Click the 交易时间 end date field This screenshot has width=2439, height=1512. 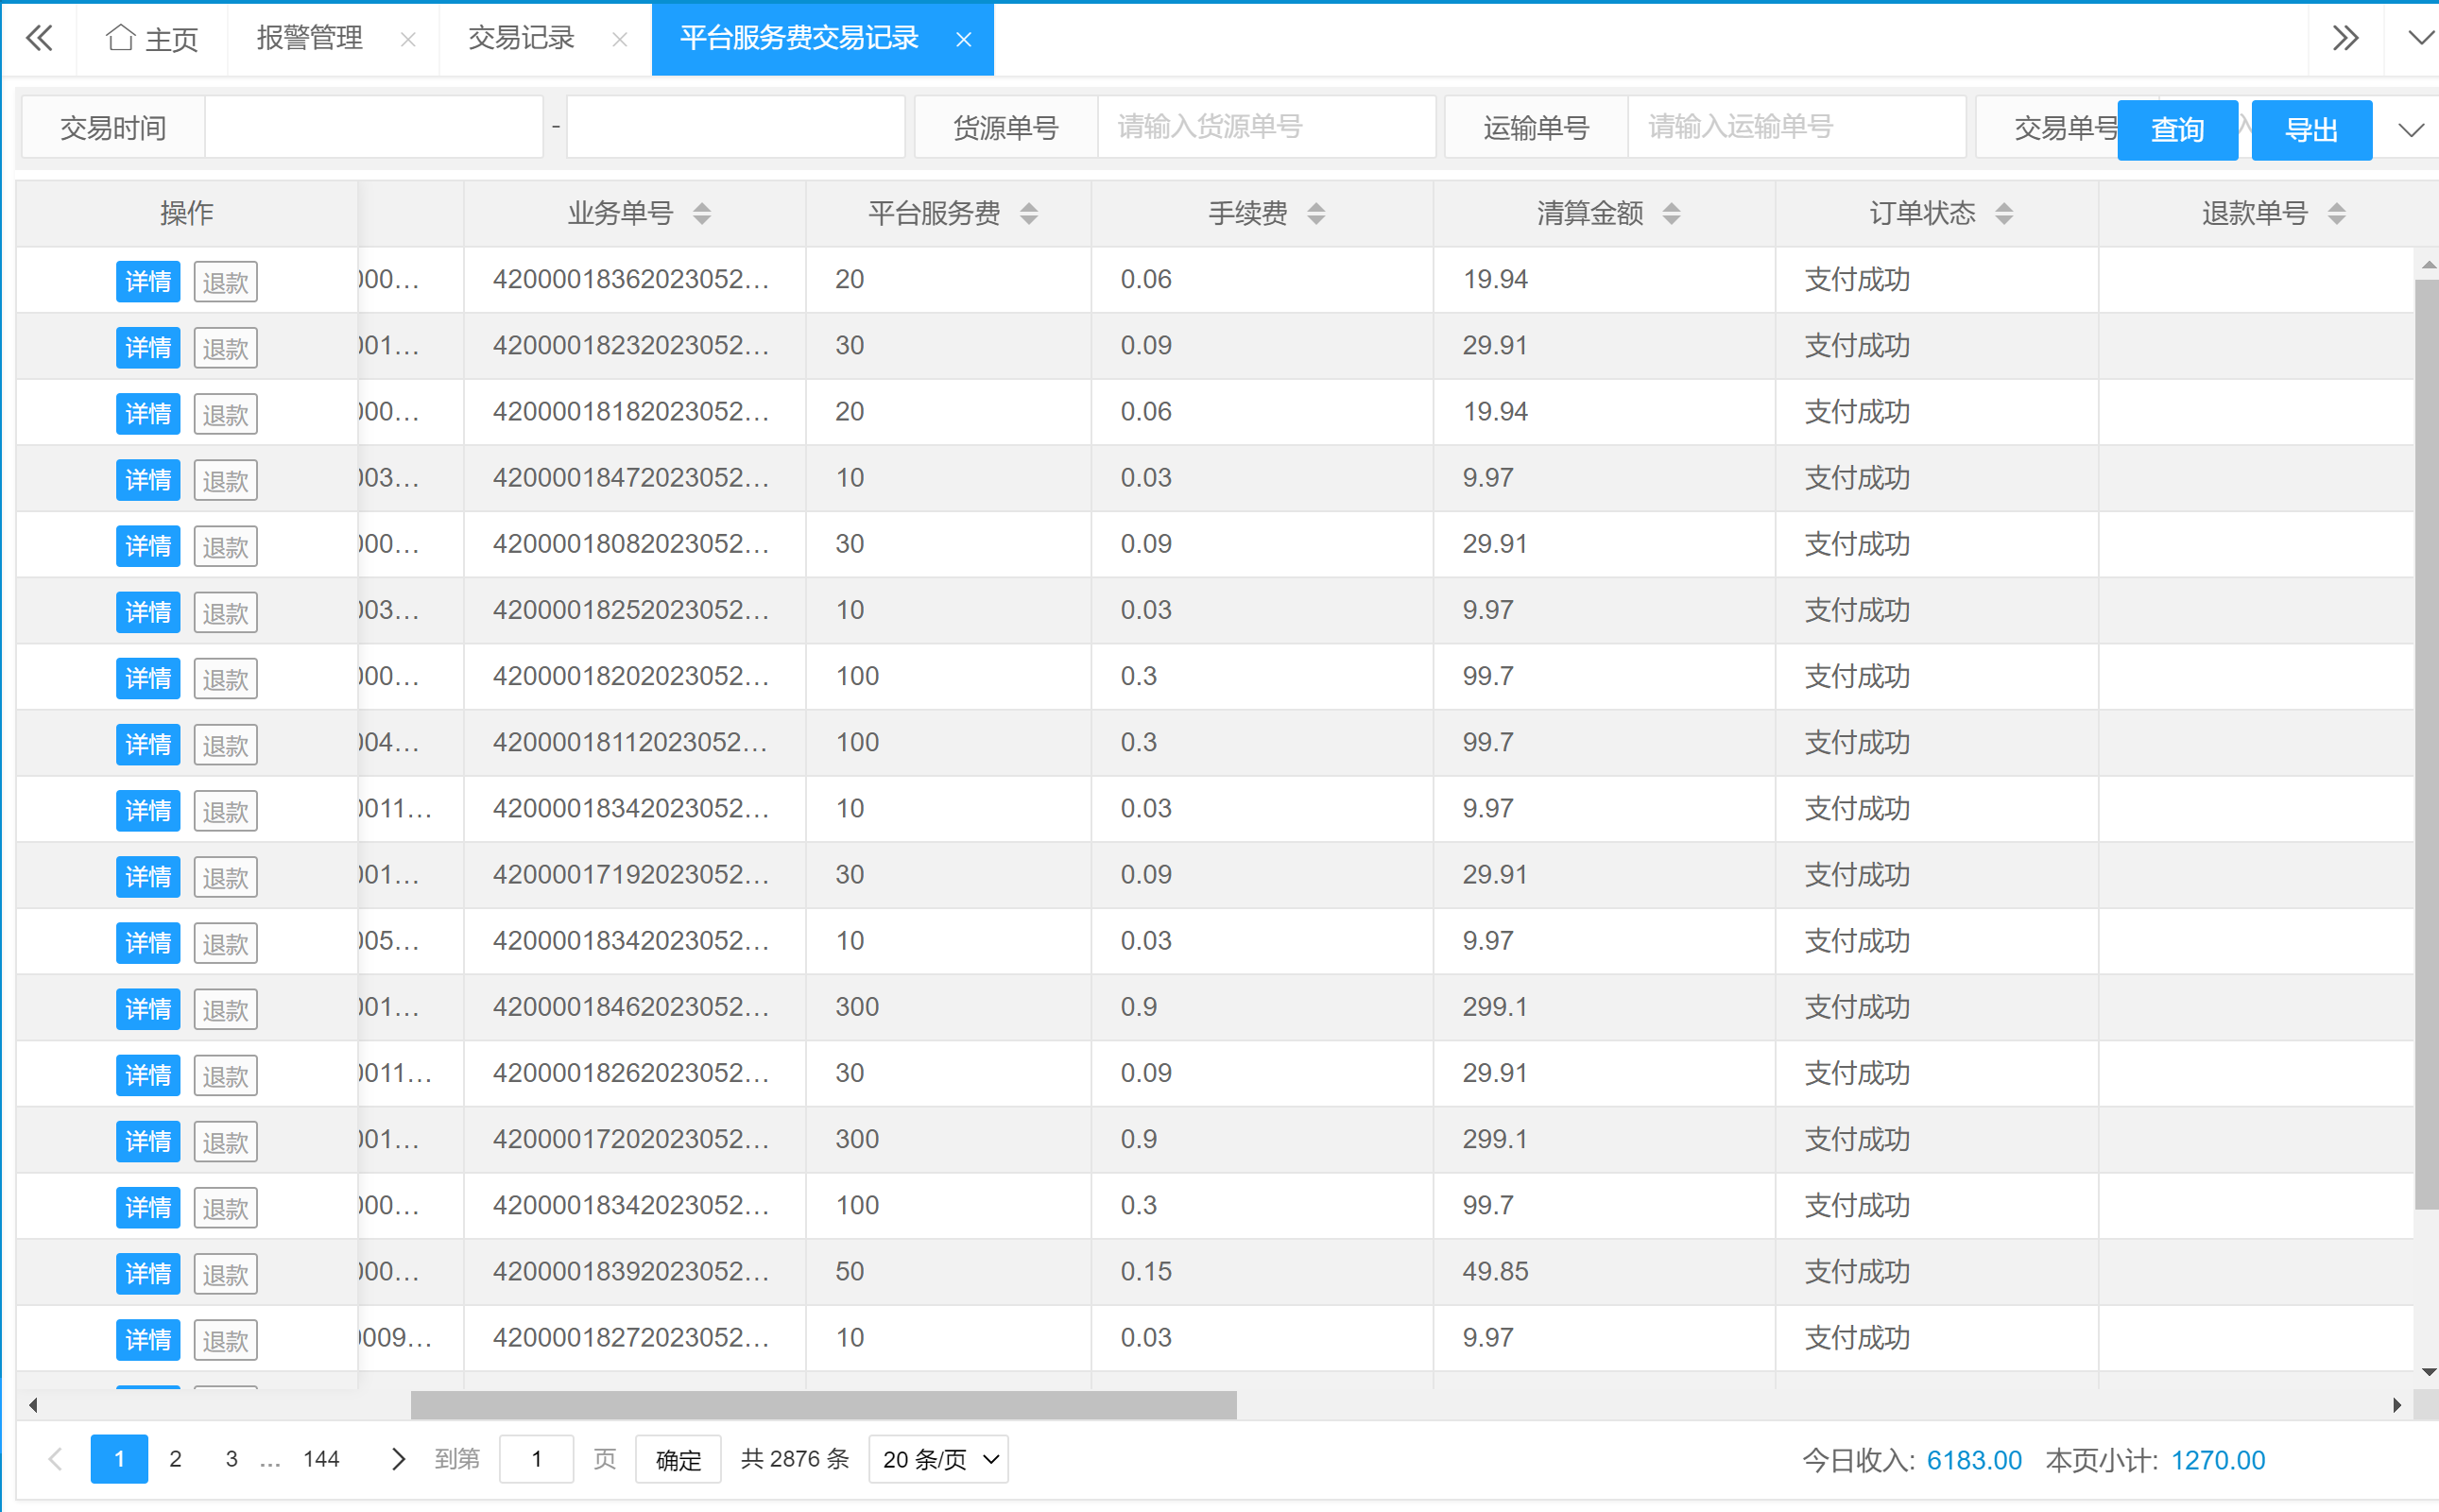tap(735, 127)
